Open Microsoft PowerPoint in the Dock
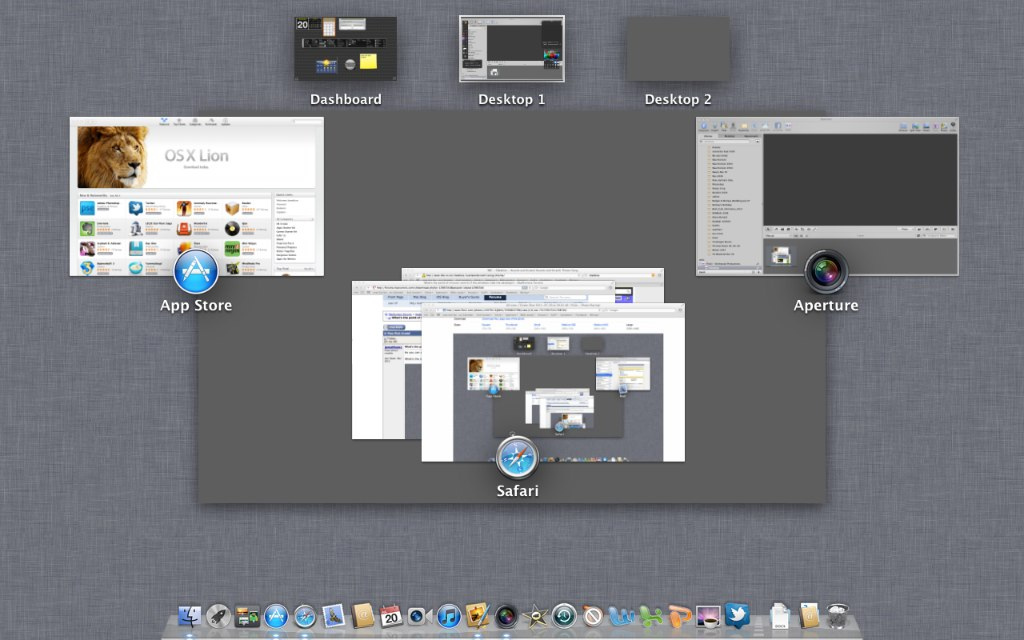The width and height of the screenshot is (1024, 640). point(680,616)
